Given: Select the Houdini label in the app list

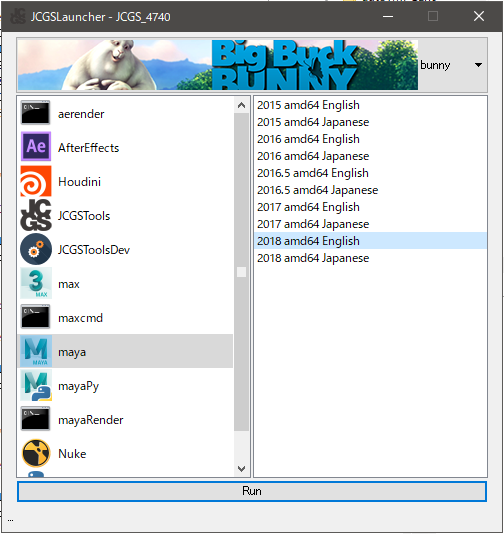Looking at the screenshot, I should tap(79, 182).
